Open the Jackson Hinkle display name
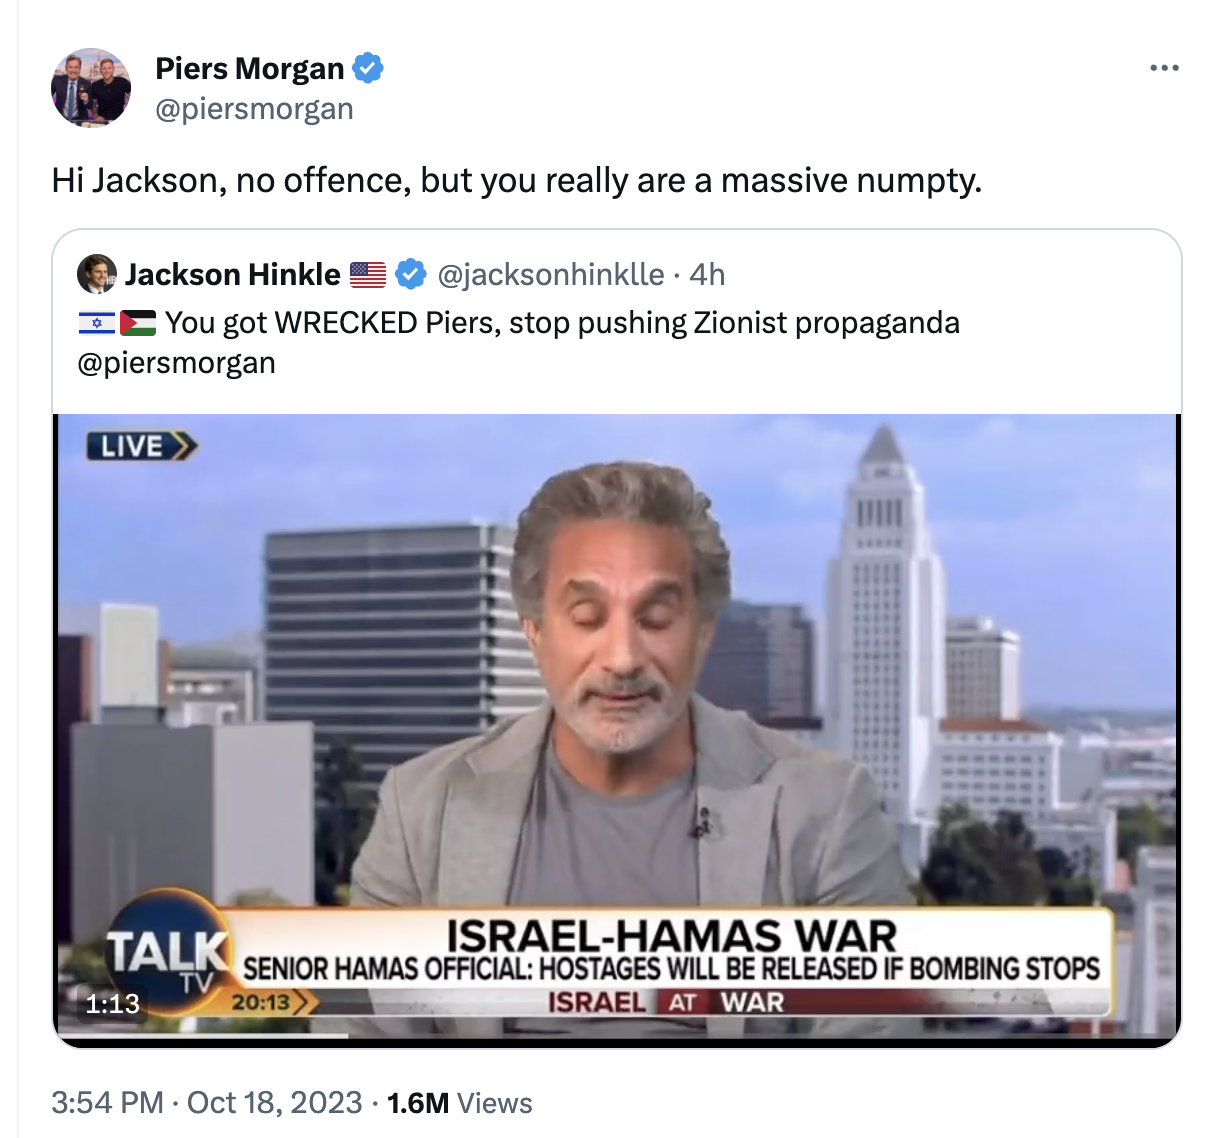1214x1138 pixels. pos(232,274)
